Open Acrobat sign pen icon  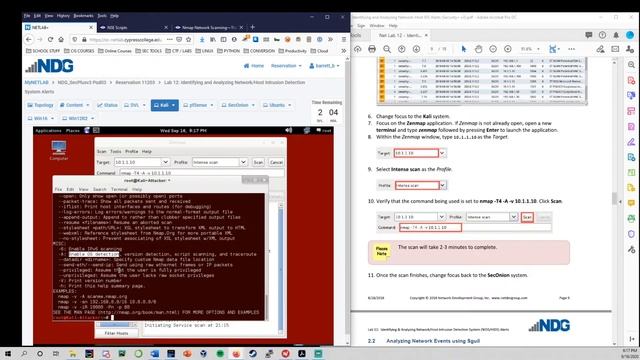(600, 49)
